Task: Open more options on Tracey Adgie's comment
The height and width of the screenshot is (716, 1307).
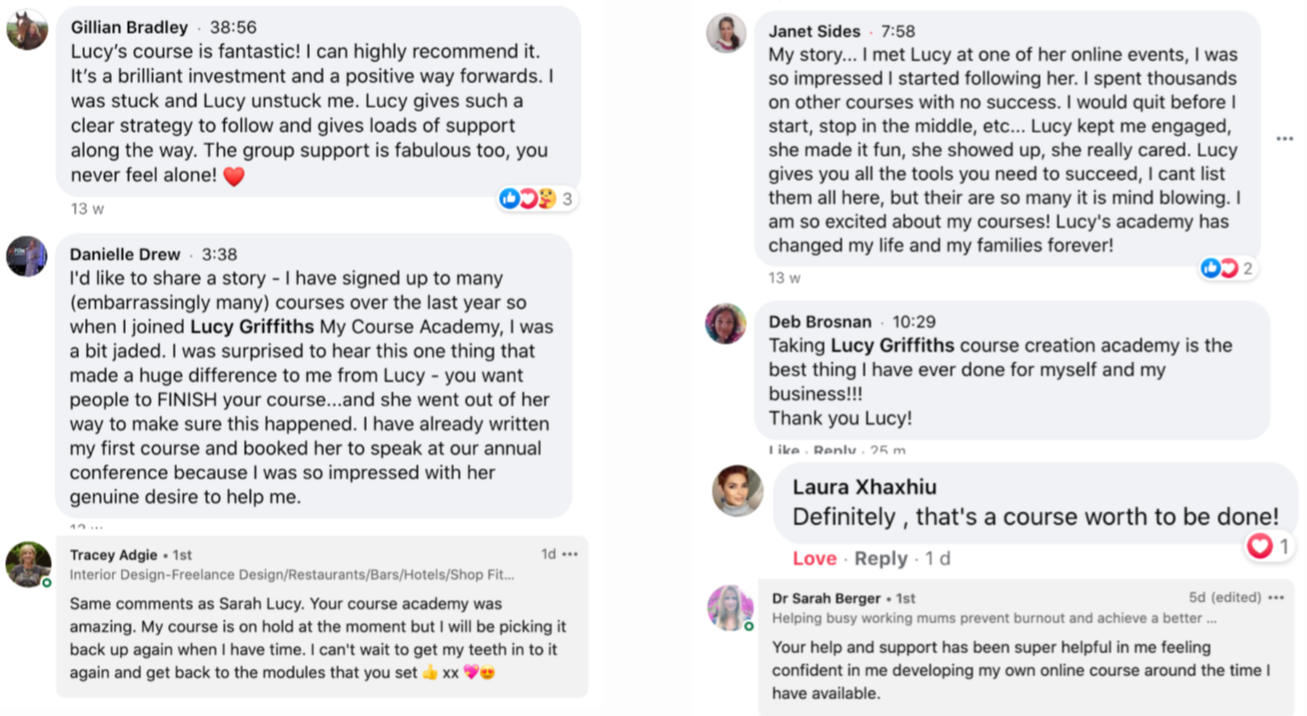Action: coord(570,554)
